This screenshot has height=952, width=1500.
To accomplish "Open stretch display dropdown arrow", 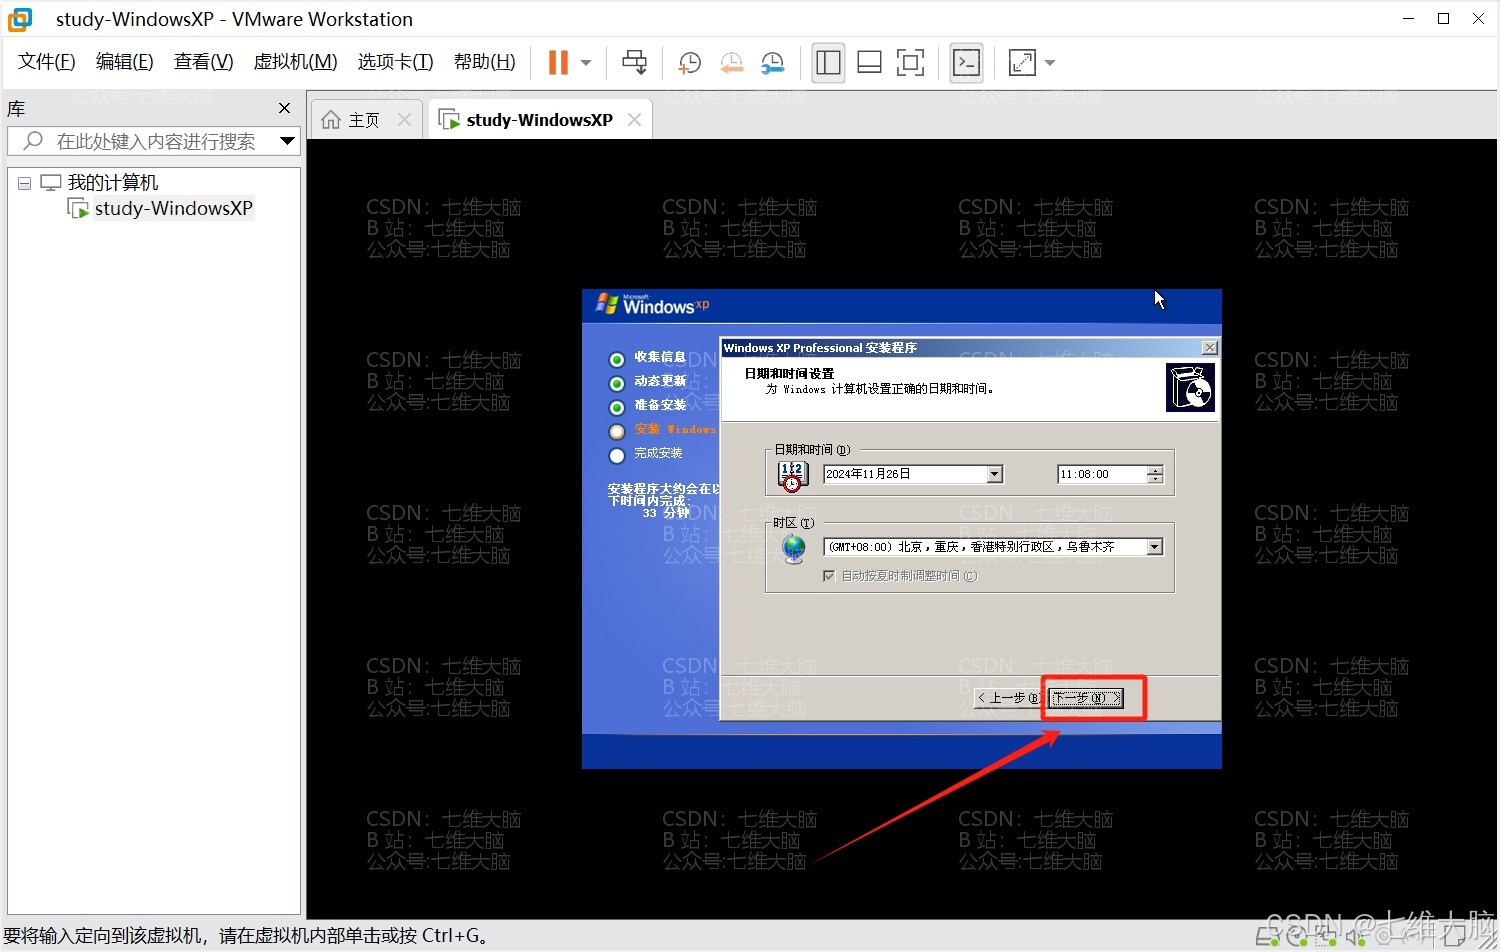I will pyautogui.click(x=1050, y=63).
